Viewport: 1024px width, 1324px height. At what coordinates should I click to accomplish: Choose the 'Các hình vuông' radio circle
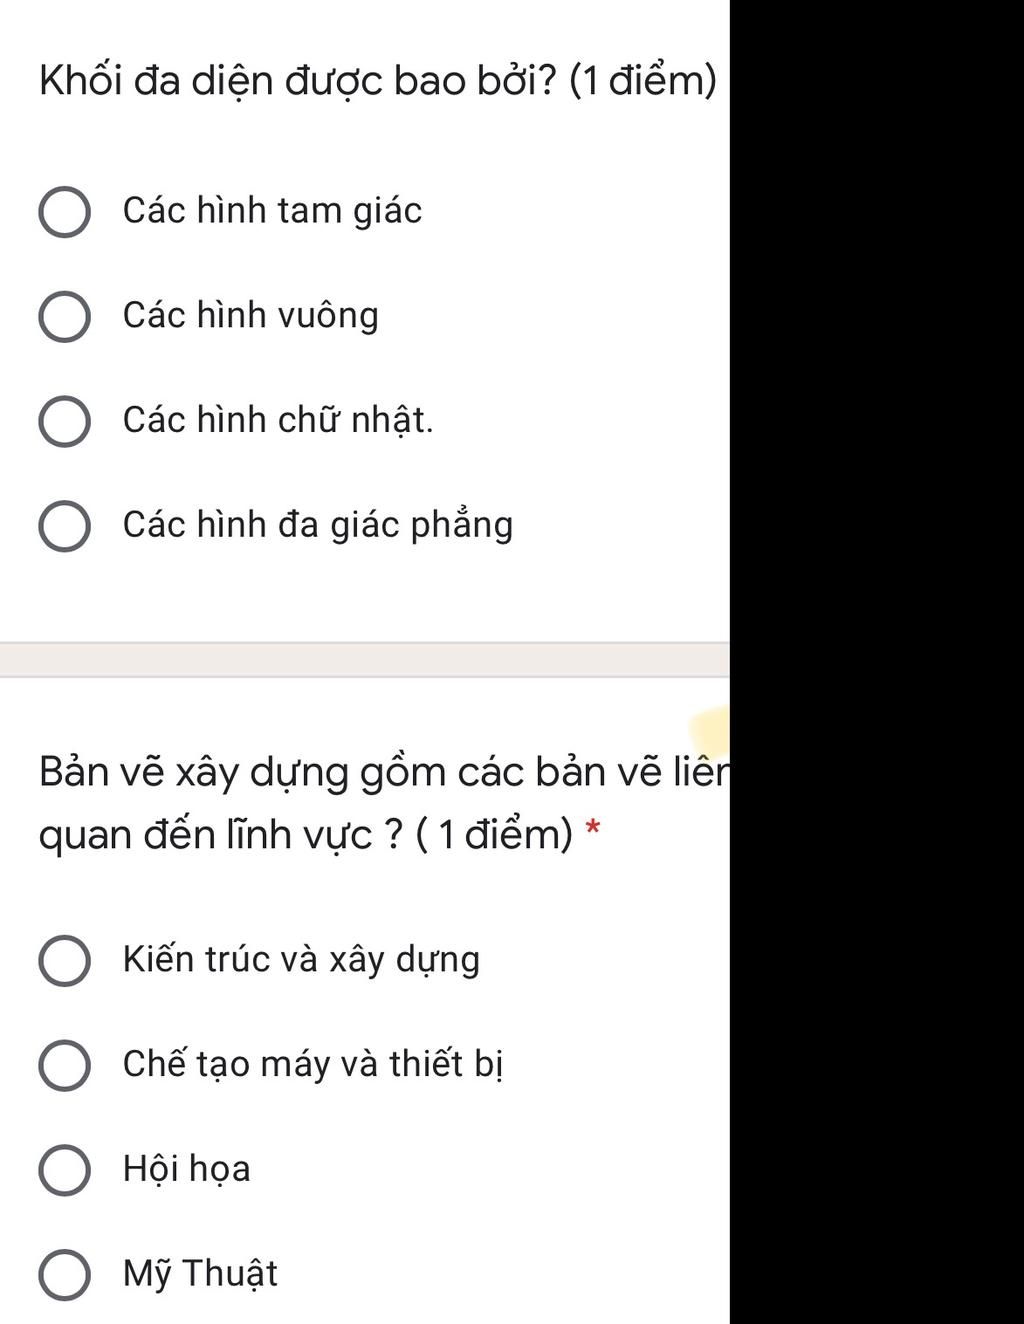coord(65,317)
